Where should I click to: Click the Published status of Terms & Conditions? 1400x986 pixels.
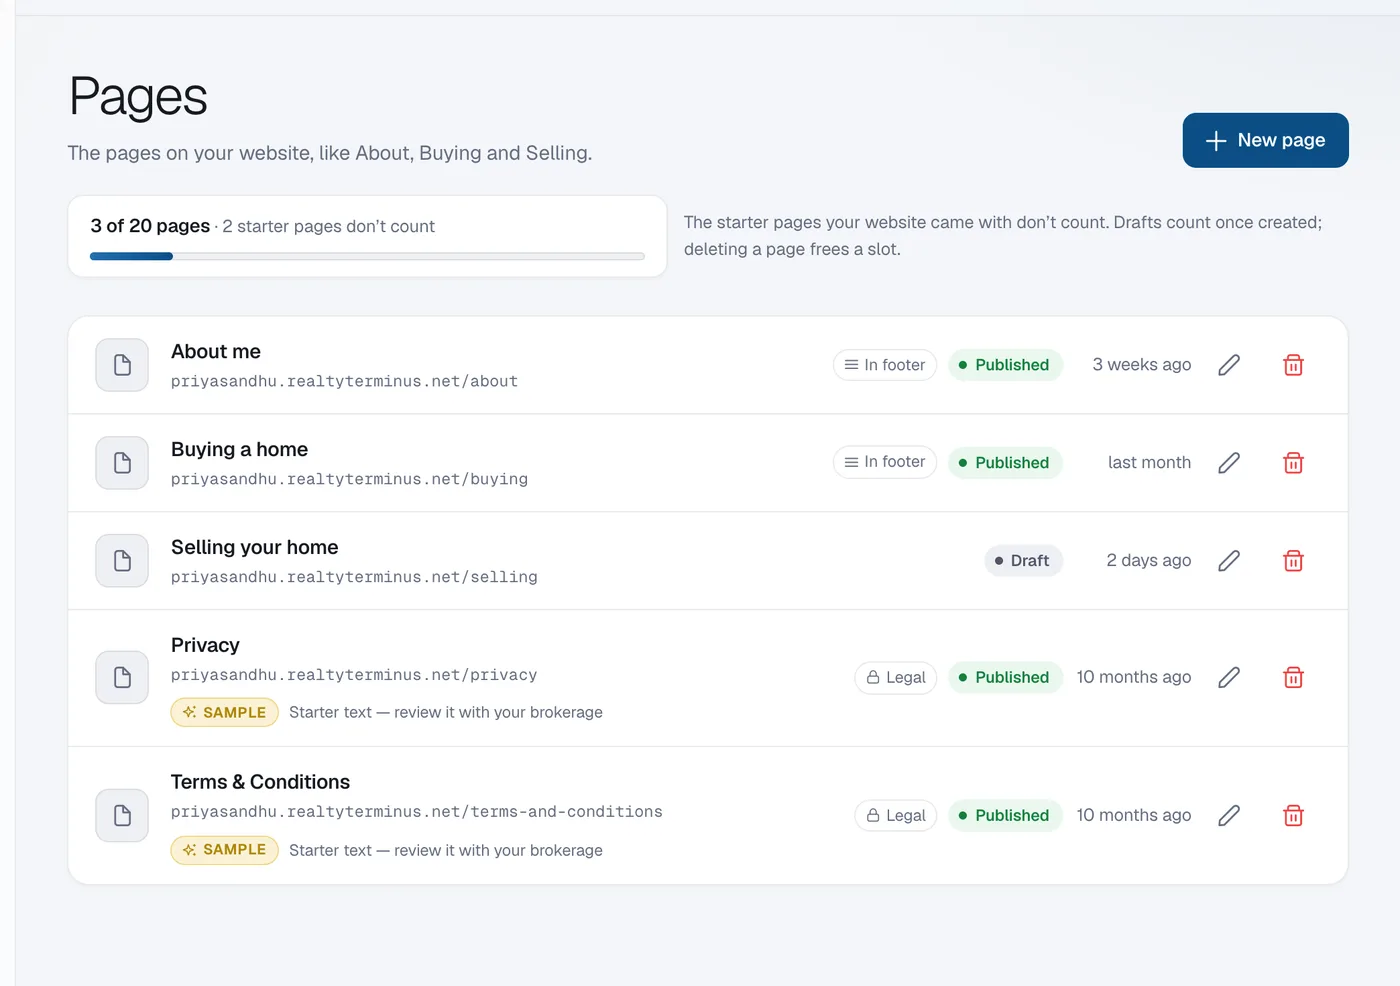pos(1005,816)
